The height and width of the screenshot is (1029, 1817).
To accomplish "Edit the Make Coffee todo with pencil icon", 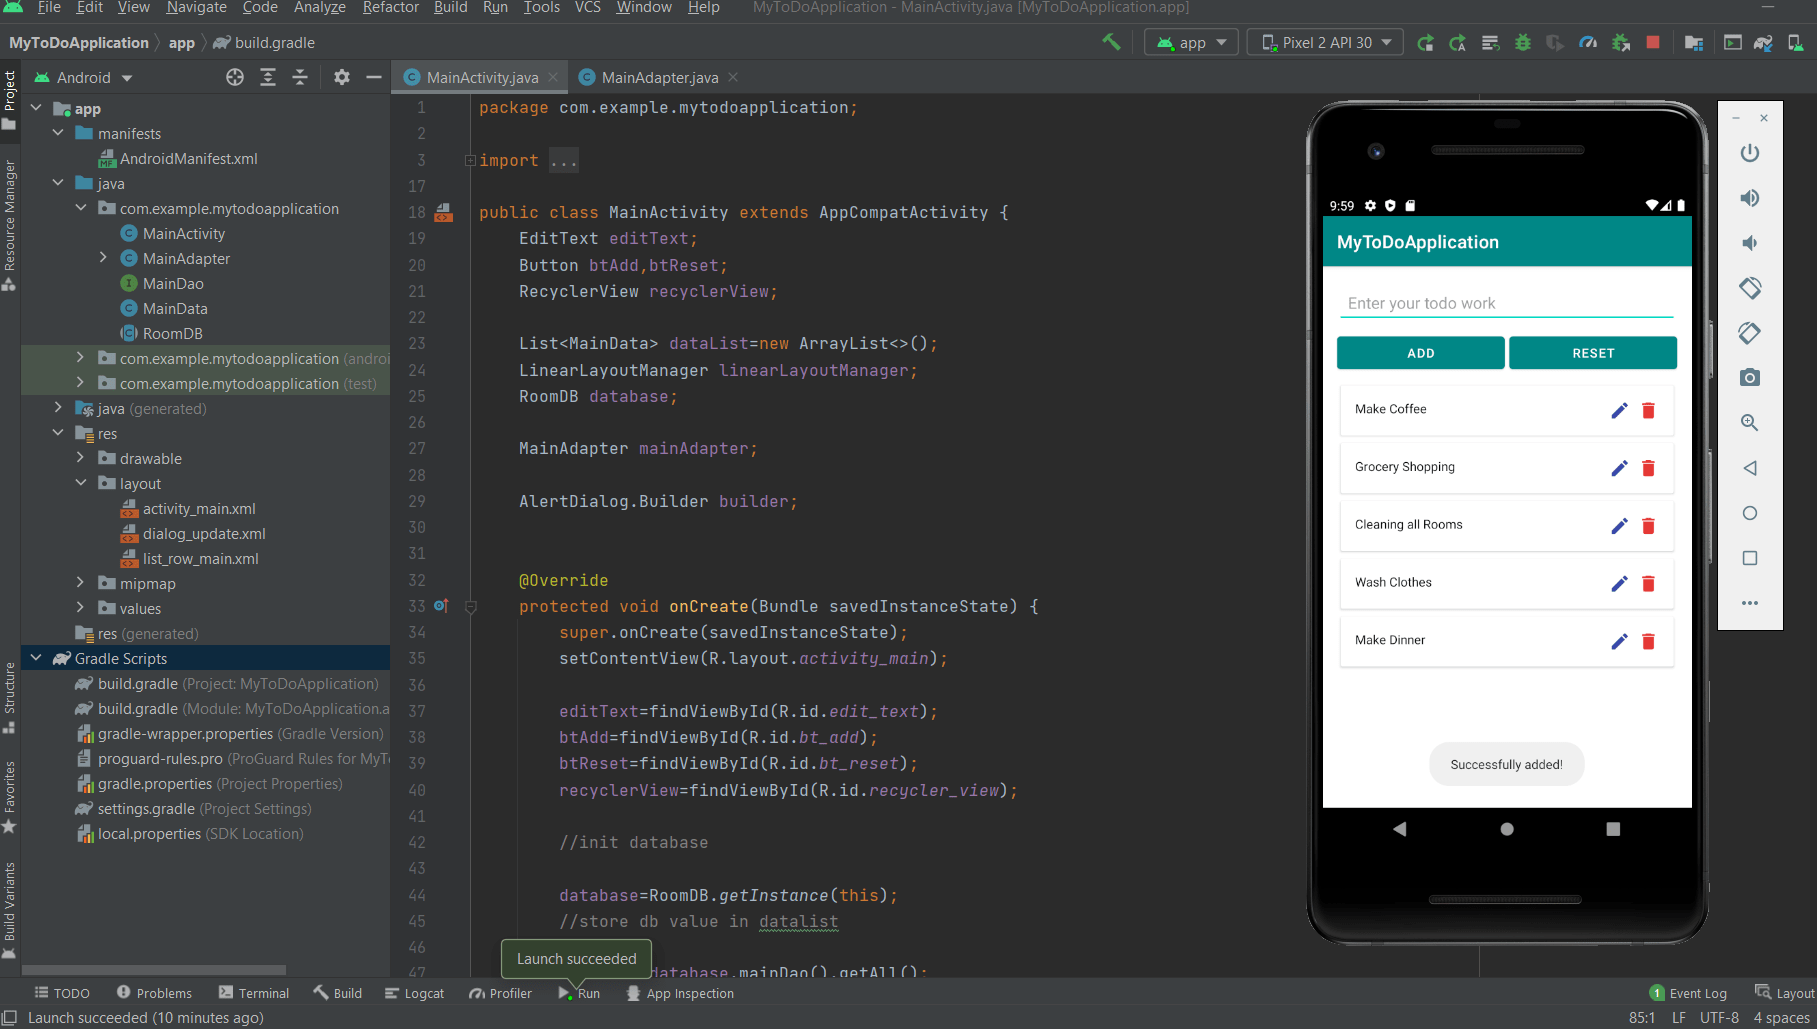I will coord(1620,410).
